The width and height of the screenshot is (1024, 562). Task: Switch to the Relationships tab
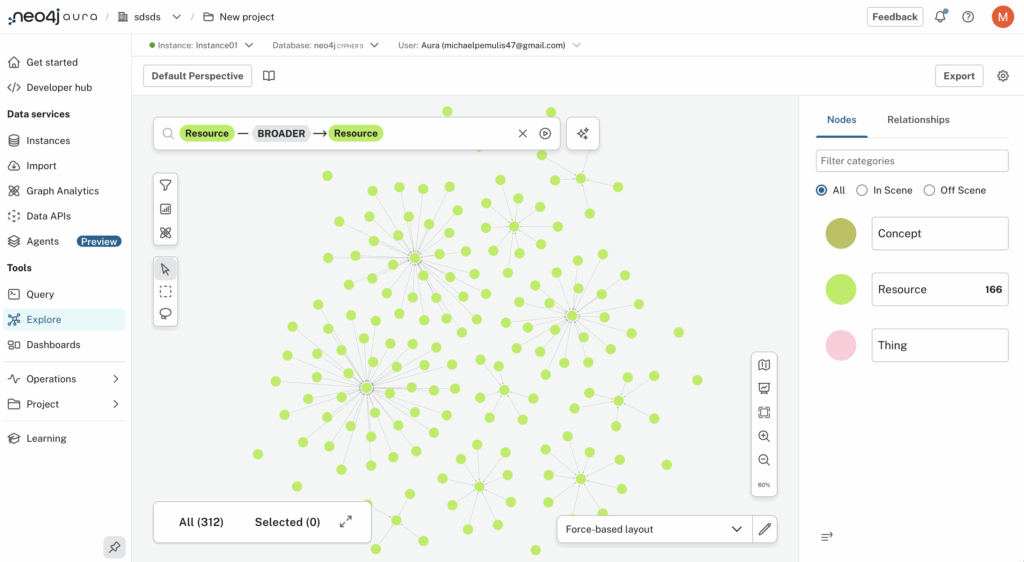coord(918,120)
